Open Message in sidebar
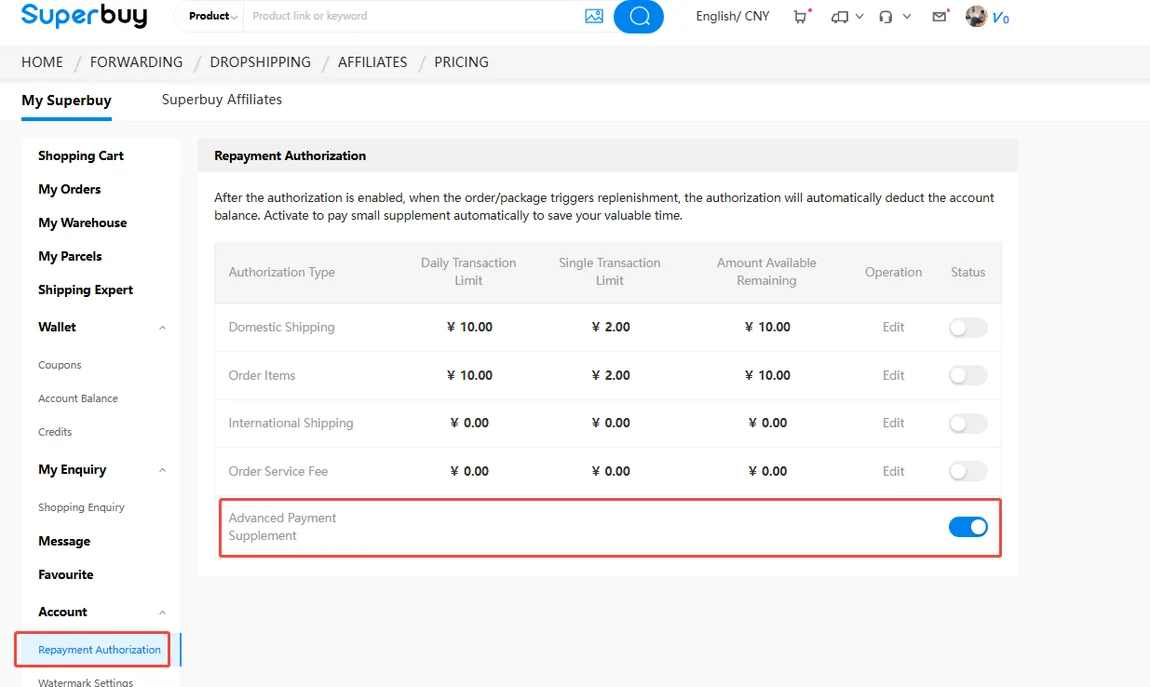Image resolution: width=1150 pixels, height=687 pixels. tap(64, 541)
